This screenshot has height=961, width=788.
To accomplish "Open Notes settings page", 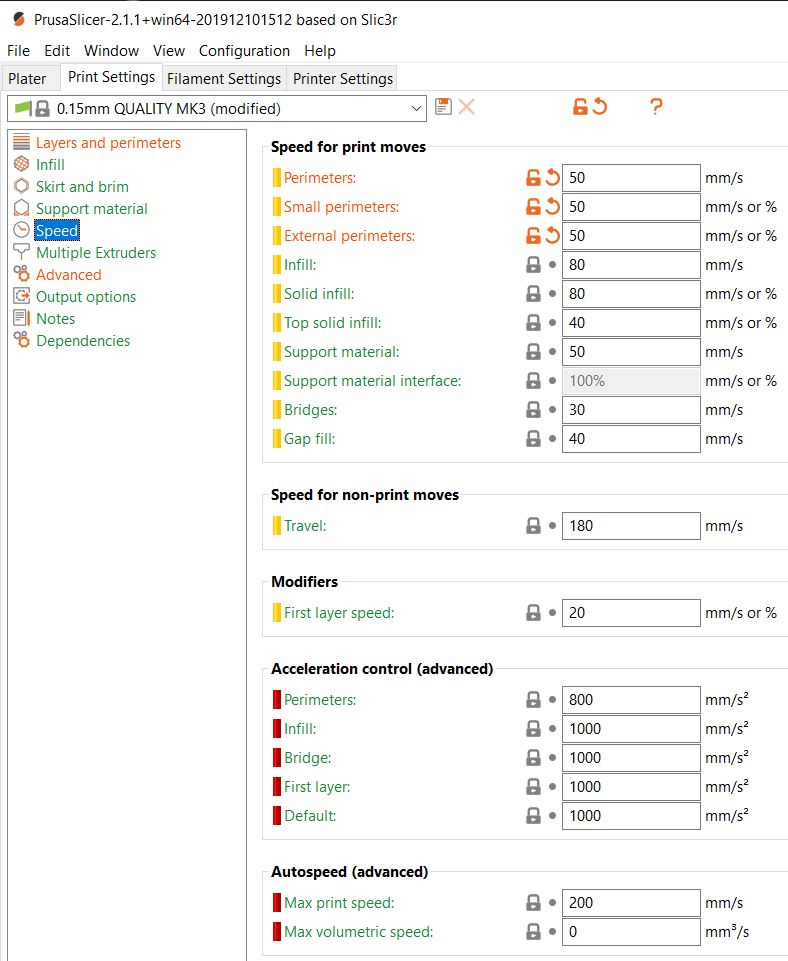I will [x=56, y=319].
